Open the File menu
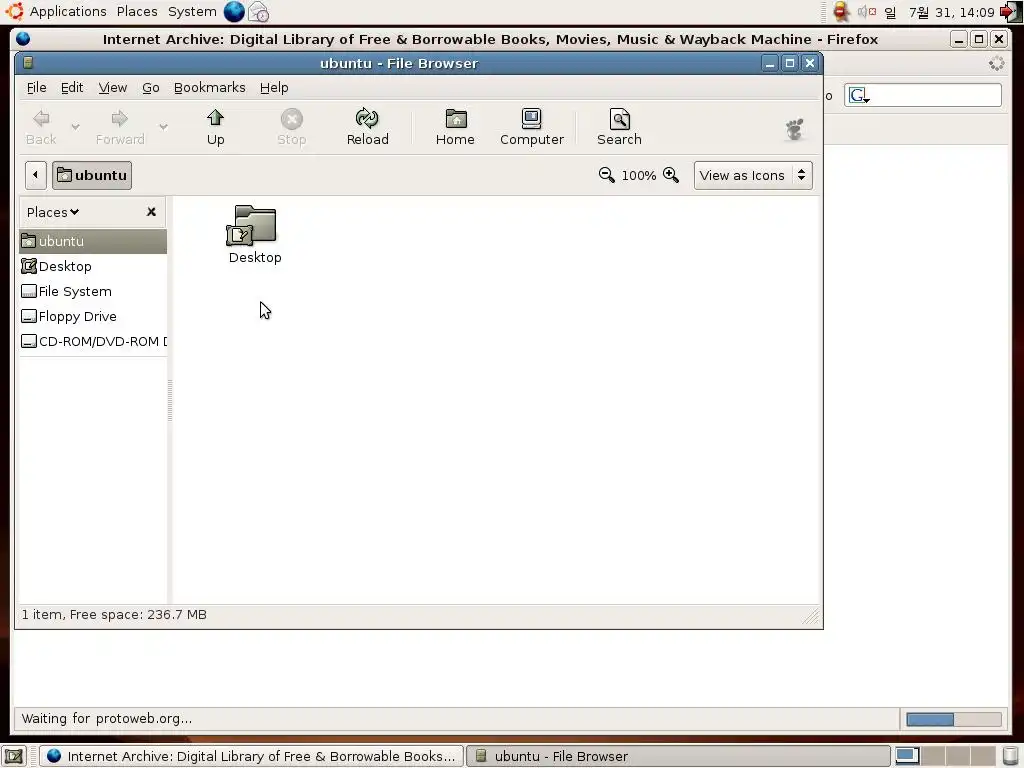 [37, 88]
